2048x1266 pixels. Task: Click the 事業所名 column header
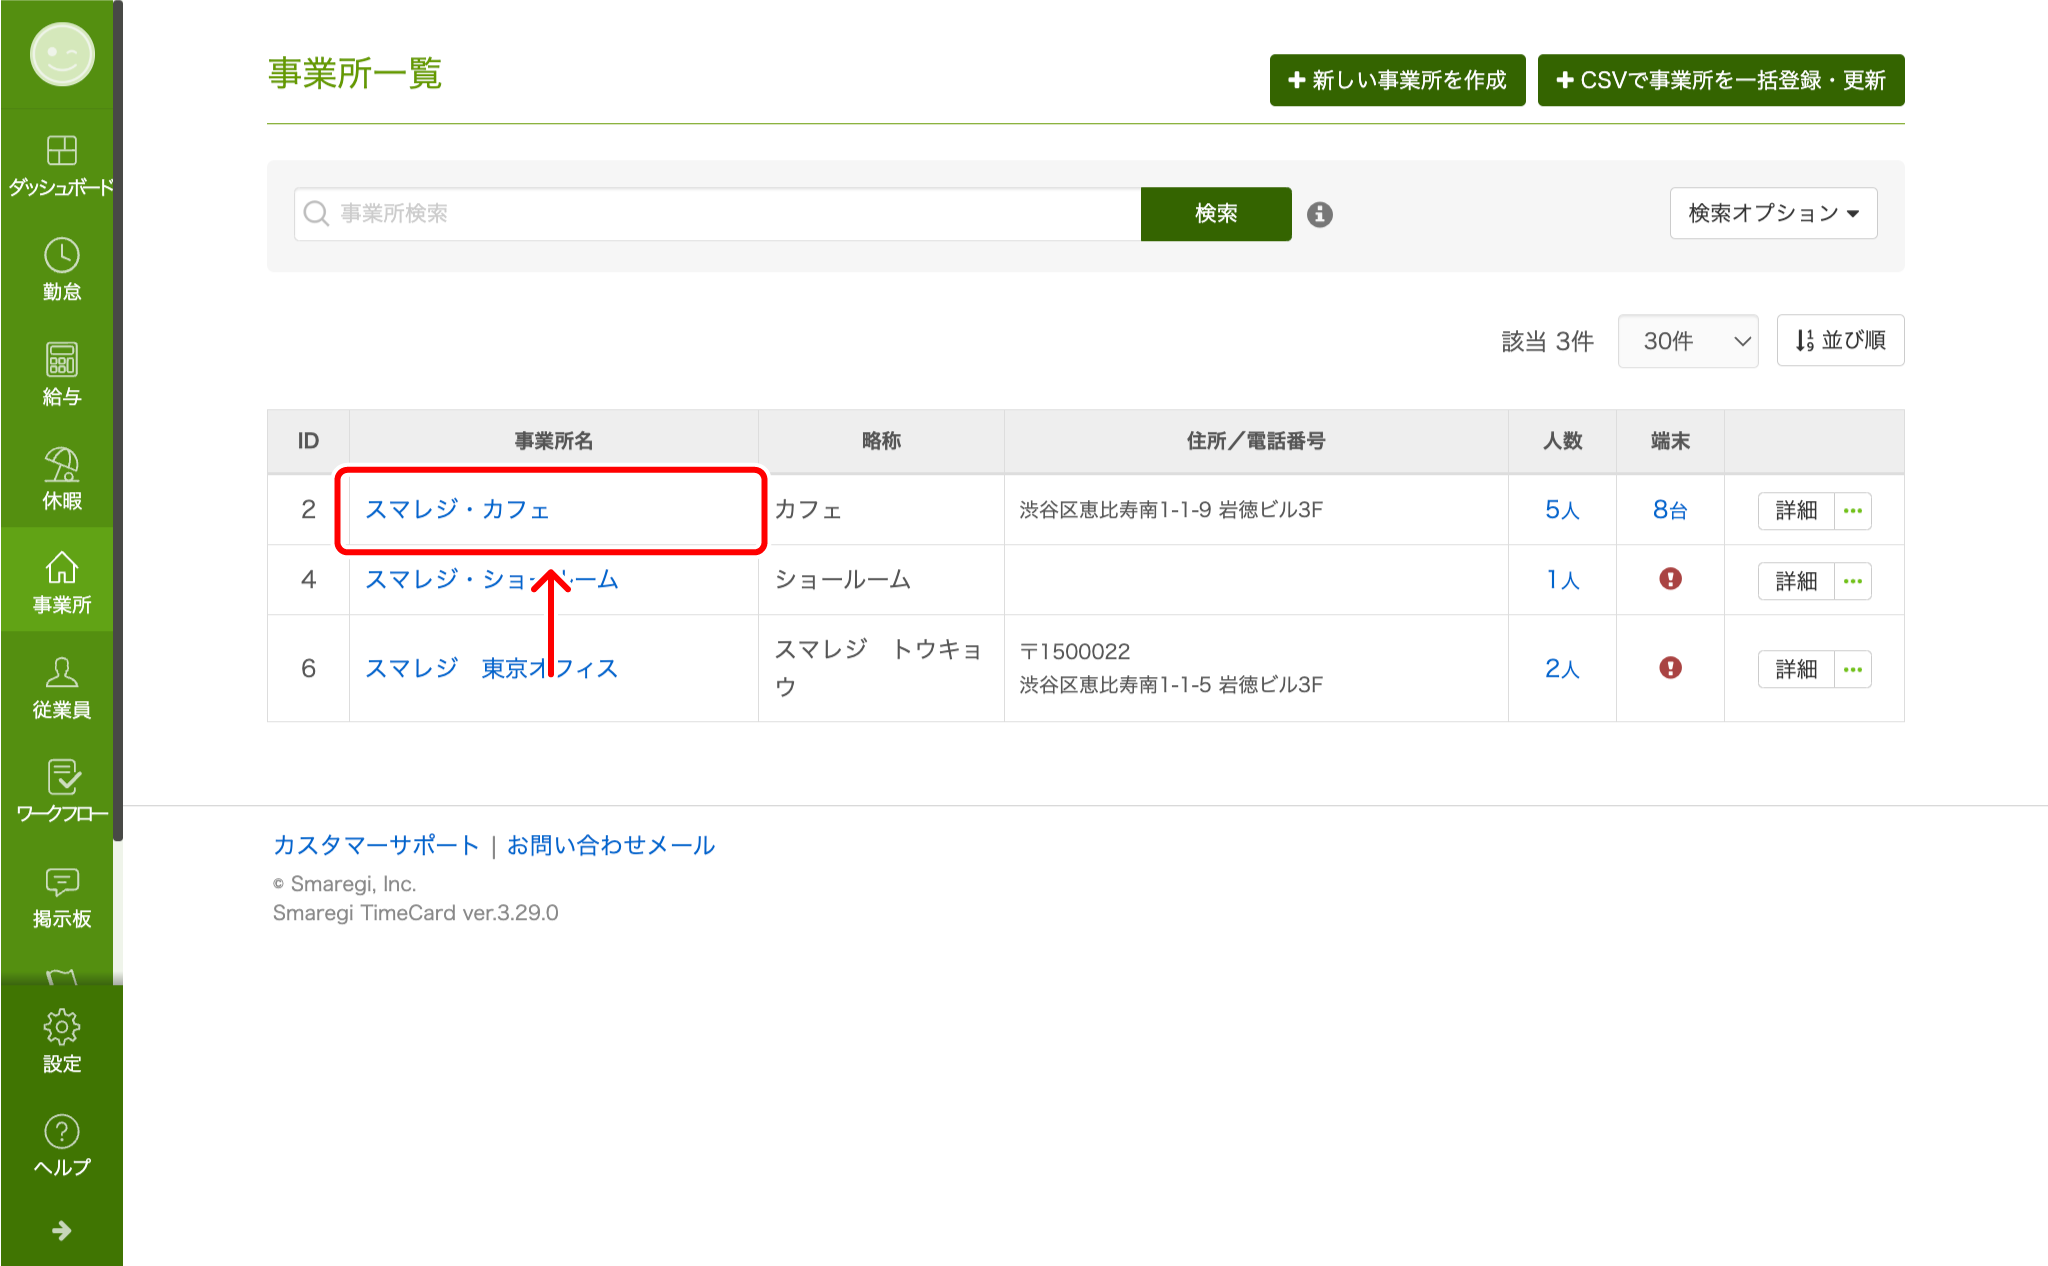coord(554,441)
